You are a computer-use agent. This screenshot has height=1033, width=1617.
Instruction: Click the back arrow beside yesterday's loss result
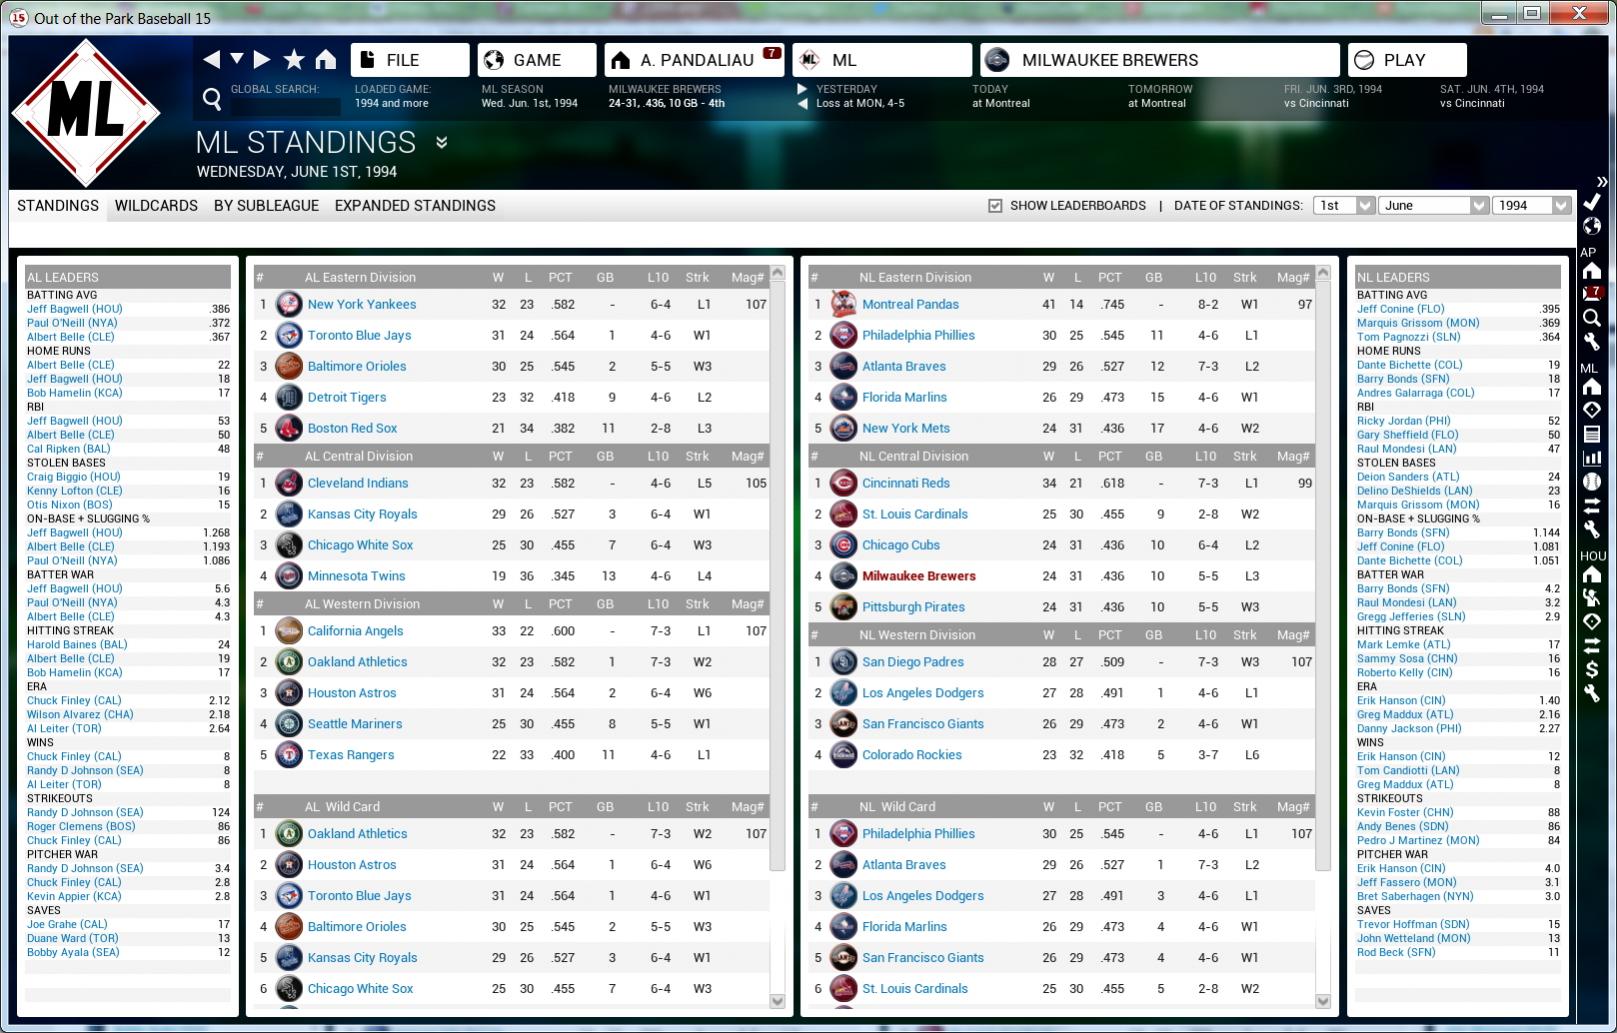802,103
